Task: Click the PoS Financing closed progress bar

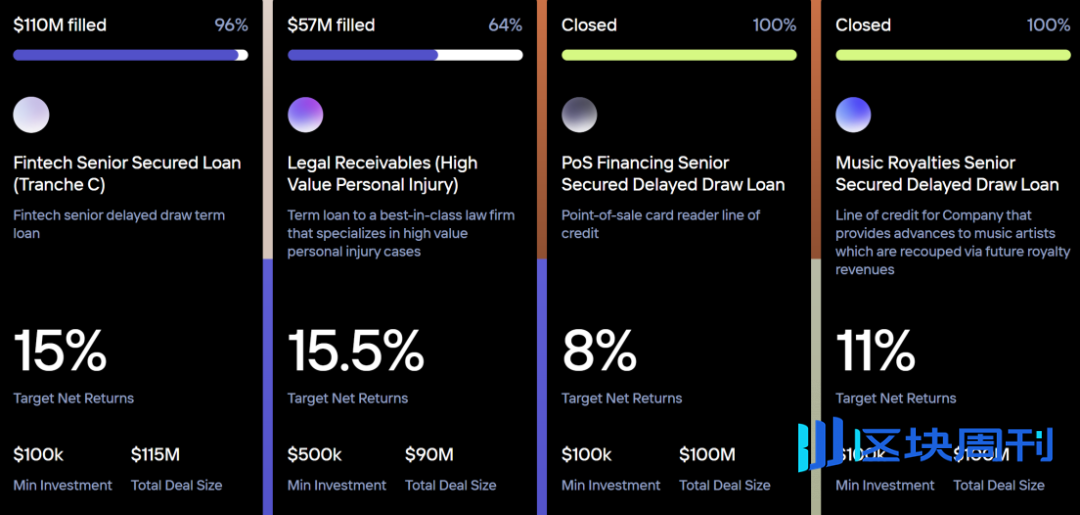Action: (679, 55)
